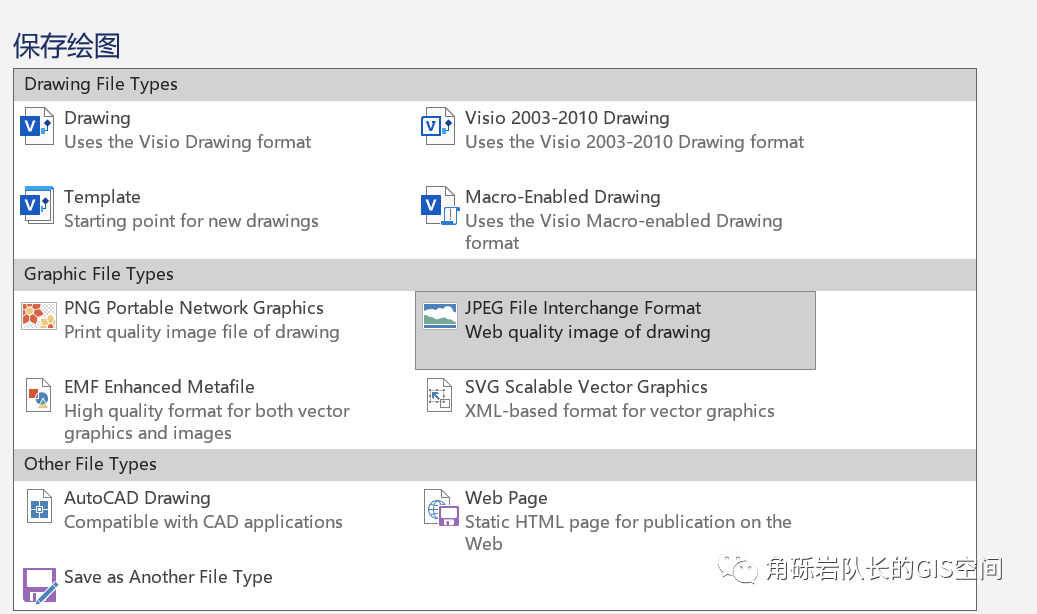Click 'Print quality image file of drawing' text

pyautogui.click(x=202, y=332)
